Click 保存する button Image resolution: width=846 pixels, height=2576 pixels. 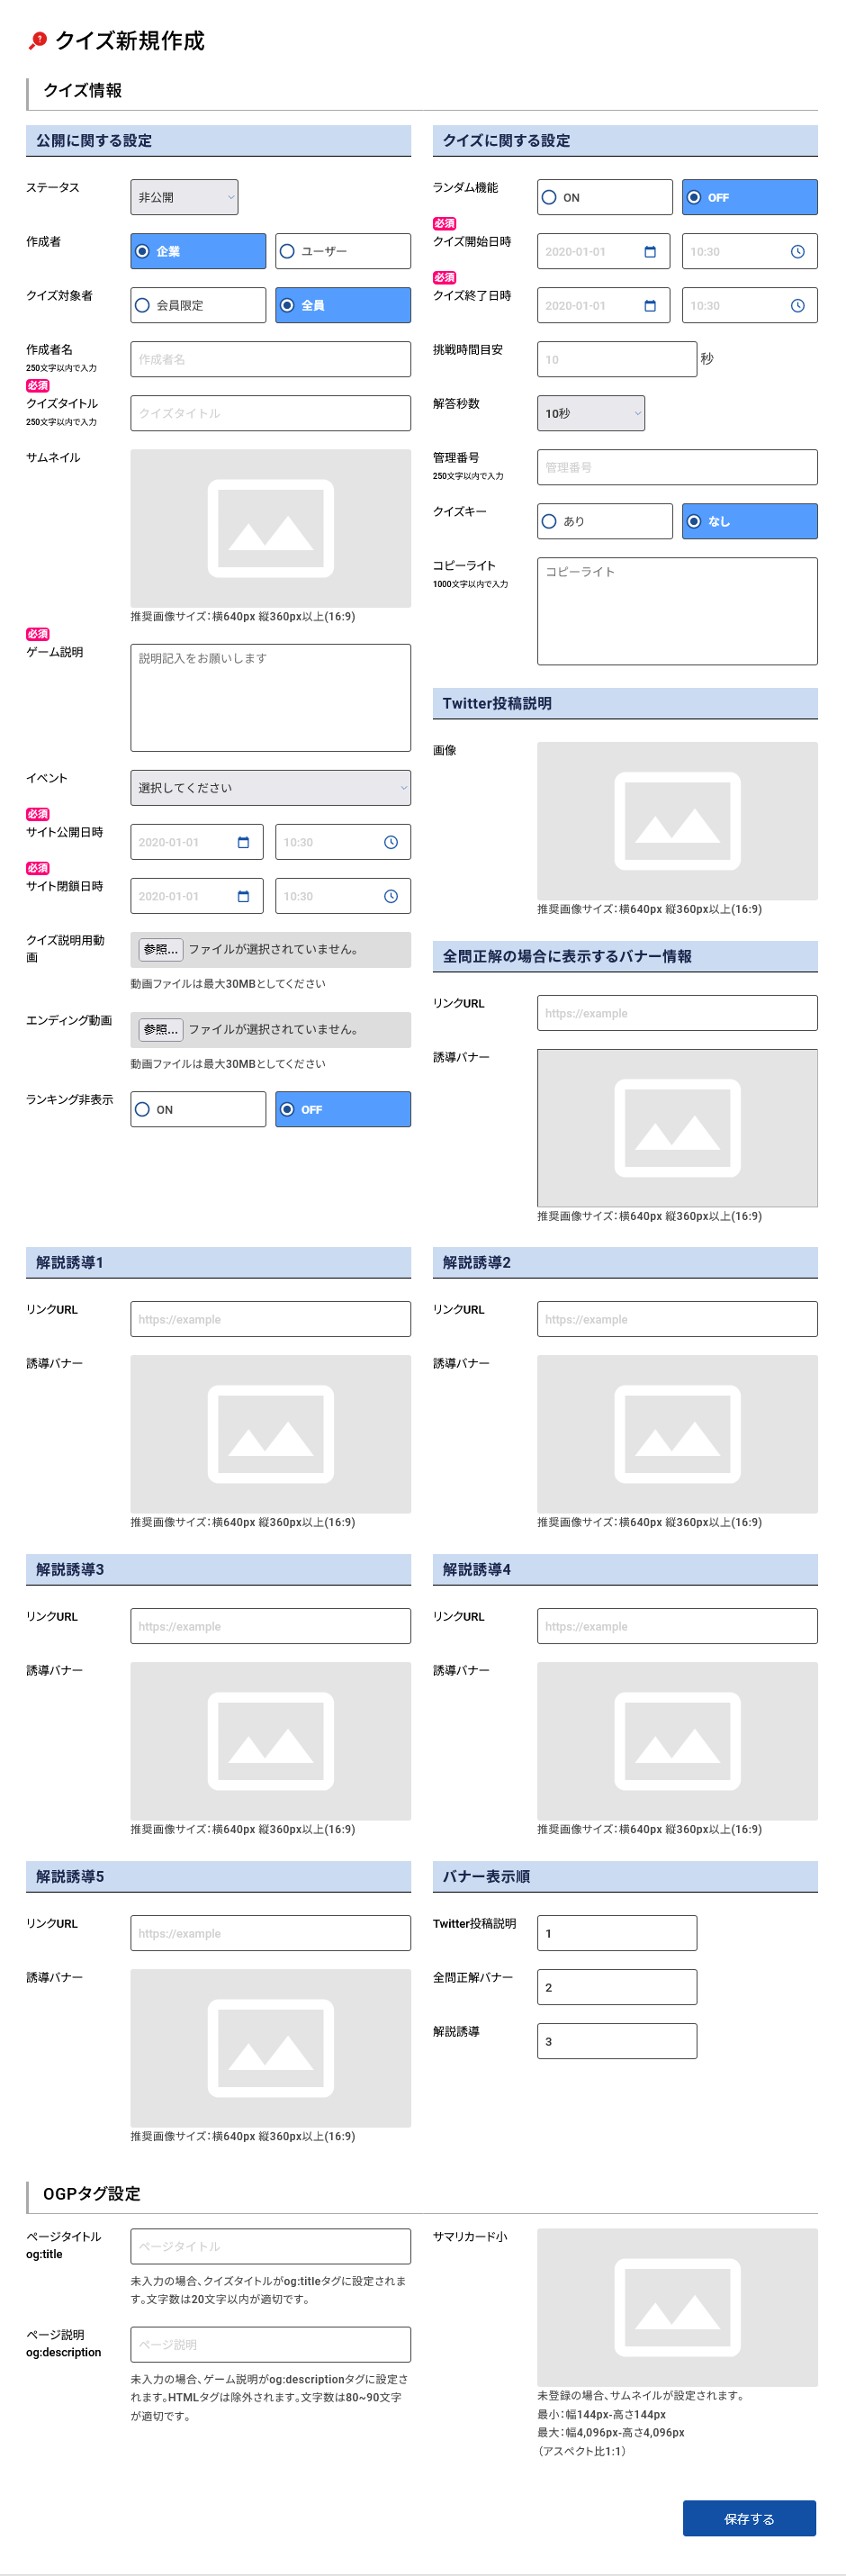tap(748, 2518)
